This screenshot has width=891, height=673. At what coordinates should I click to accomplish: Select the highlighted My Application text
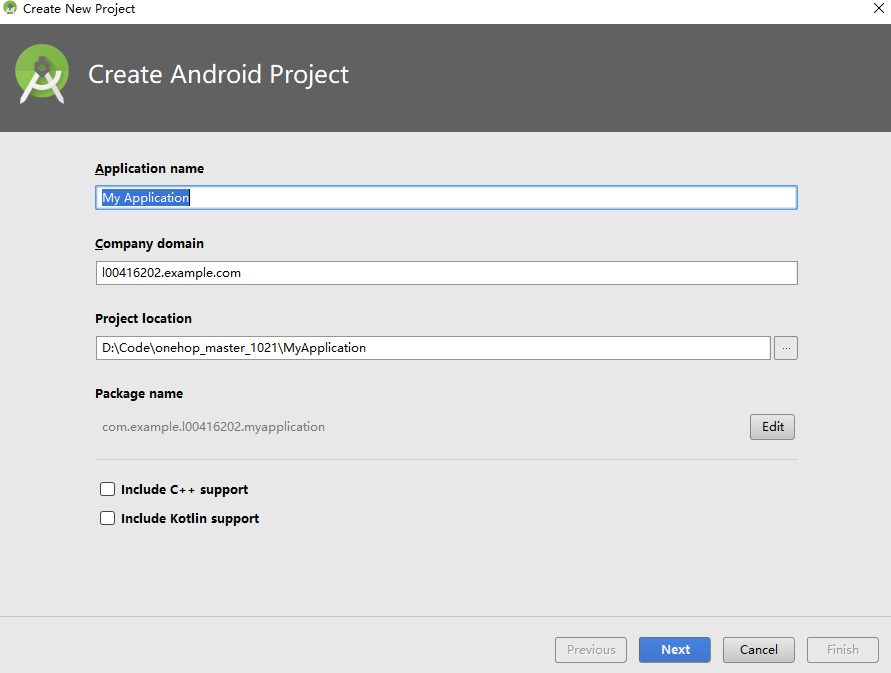(x=144, y=197)
